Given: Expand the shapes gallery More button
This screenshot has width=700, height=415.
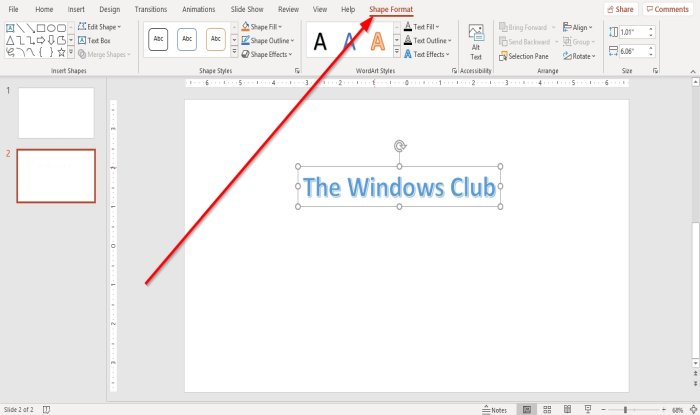Looking at the screenshot, I should point(71,52).
